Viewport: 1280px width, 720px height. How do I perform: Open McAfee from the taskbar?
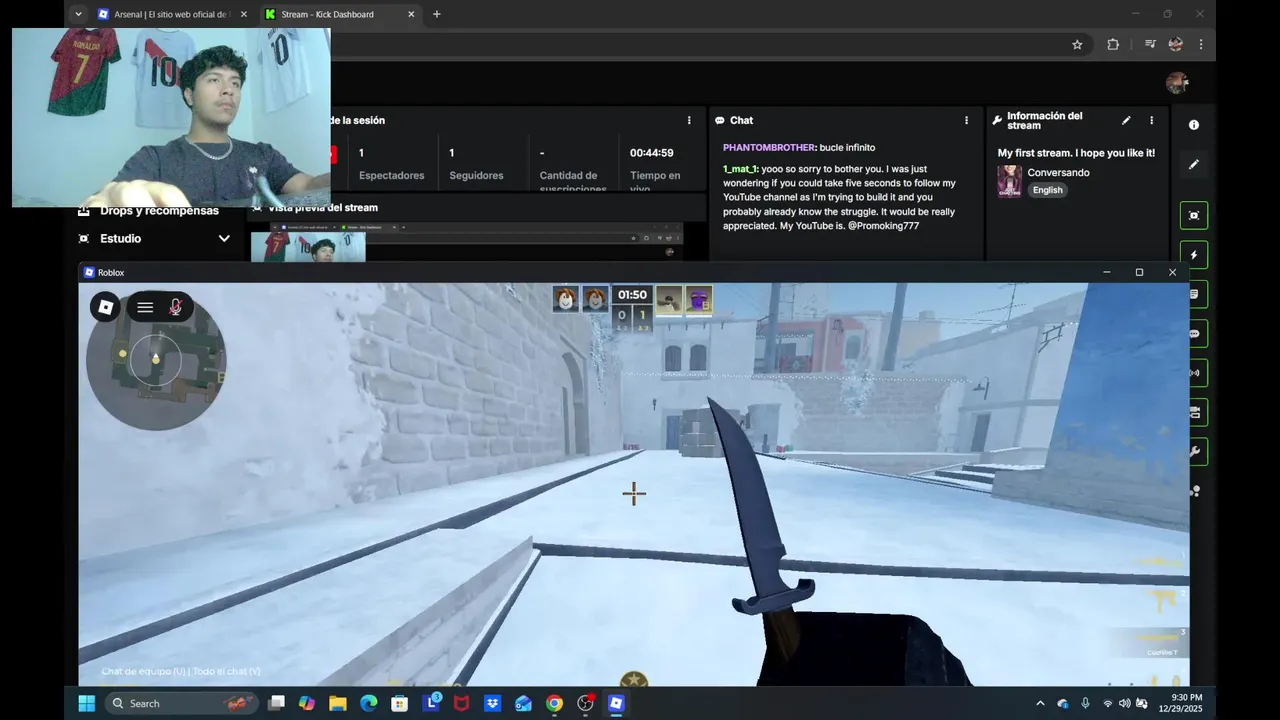tap(461, 703)
